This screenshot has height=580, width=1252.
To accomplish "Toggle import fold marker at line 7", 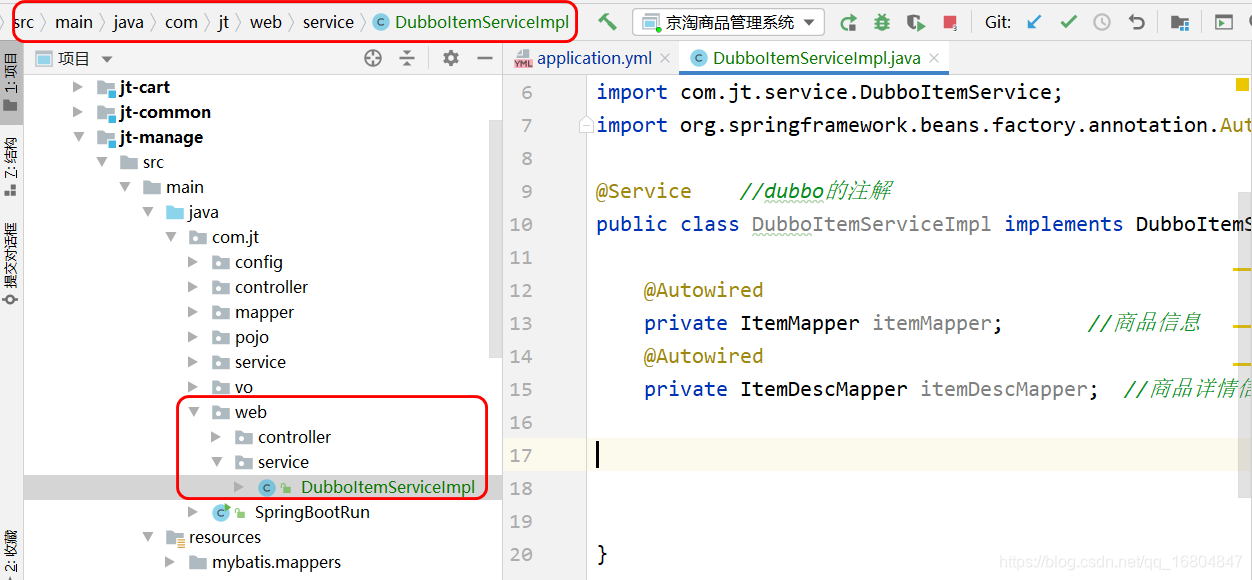I will point(587,125).
